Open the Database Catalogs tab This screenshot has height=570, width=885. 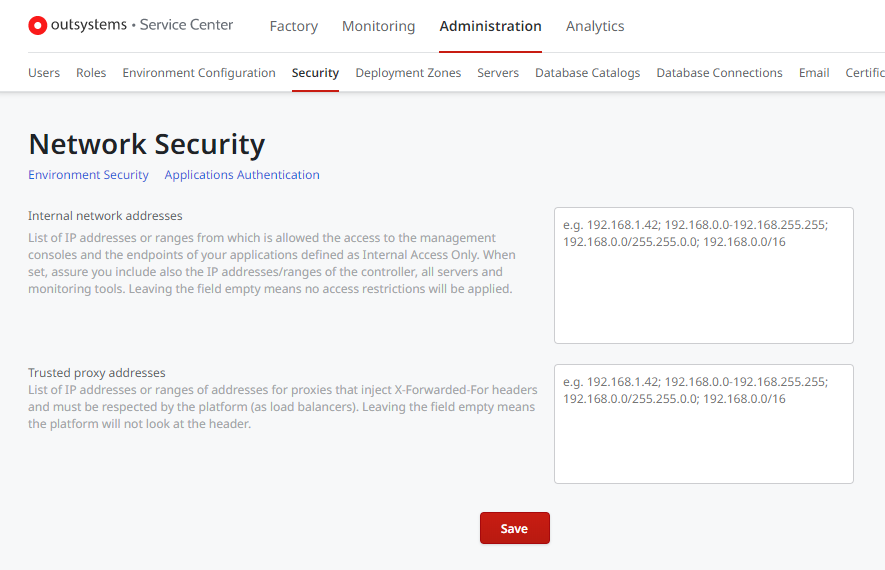[x=588, y=73]
